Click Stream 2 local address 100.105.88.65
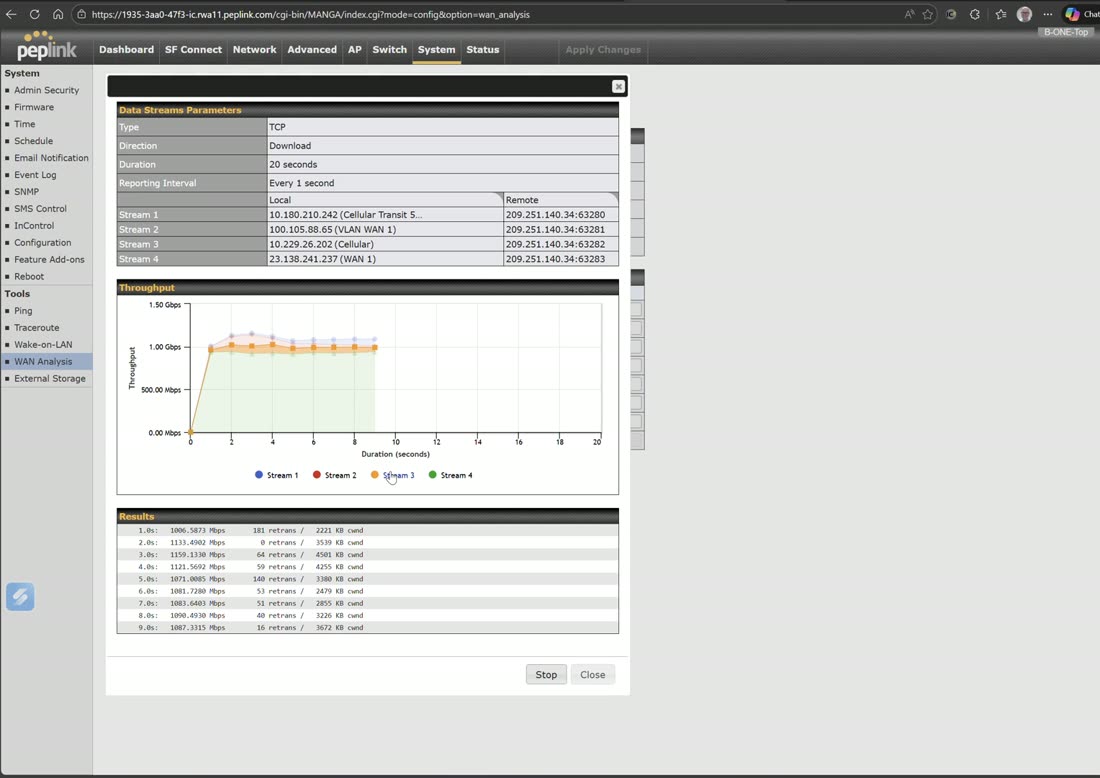The width and height of the screenshot is (1100, 778). 333,229
